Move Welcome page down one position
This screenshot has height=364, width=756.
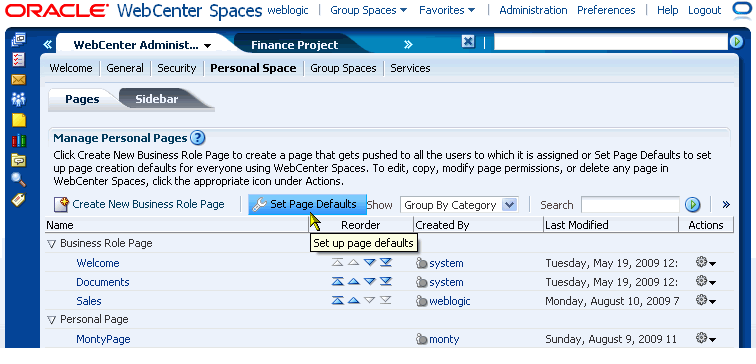coord(369,263)
